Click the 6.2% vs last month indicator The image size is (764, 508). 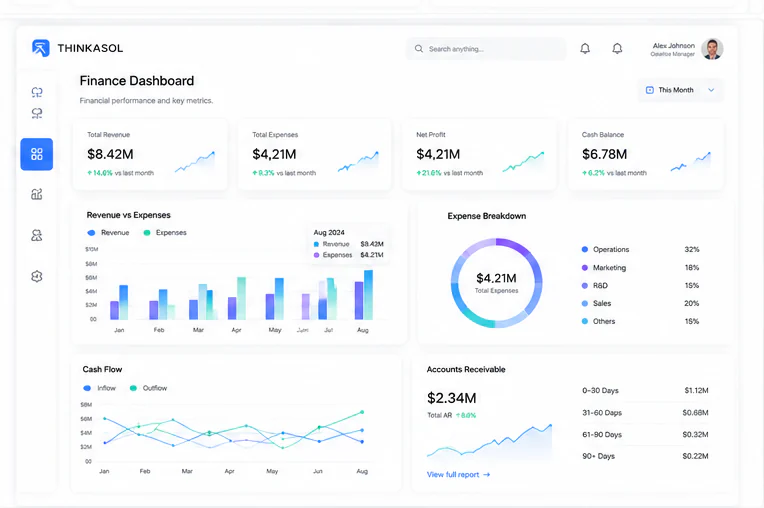(614, 173)
